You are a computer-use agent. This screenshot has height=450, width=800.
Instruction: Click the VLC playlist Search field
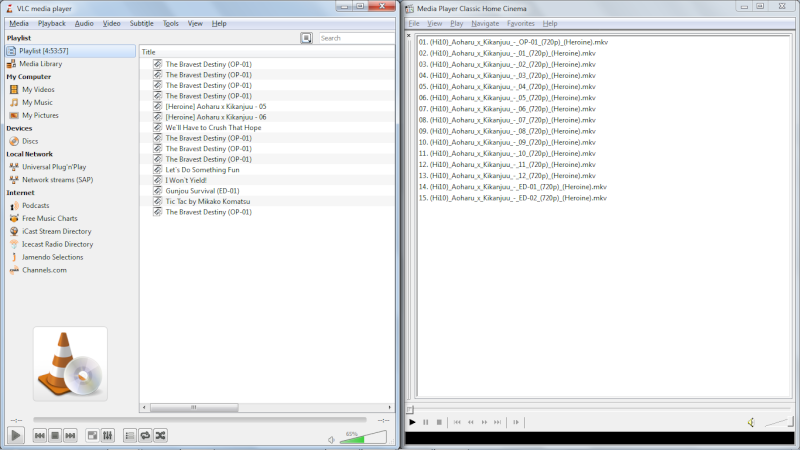coord(356,38)
